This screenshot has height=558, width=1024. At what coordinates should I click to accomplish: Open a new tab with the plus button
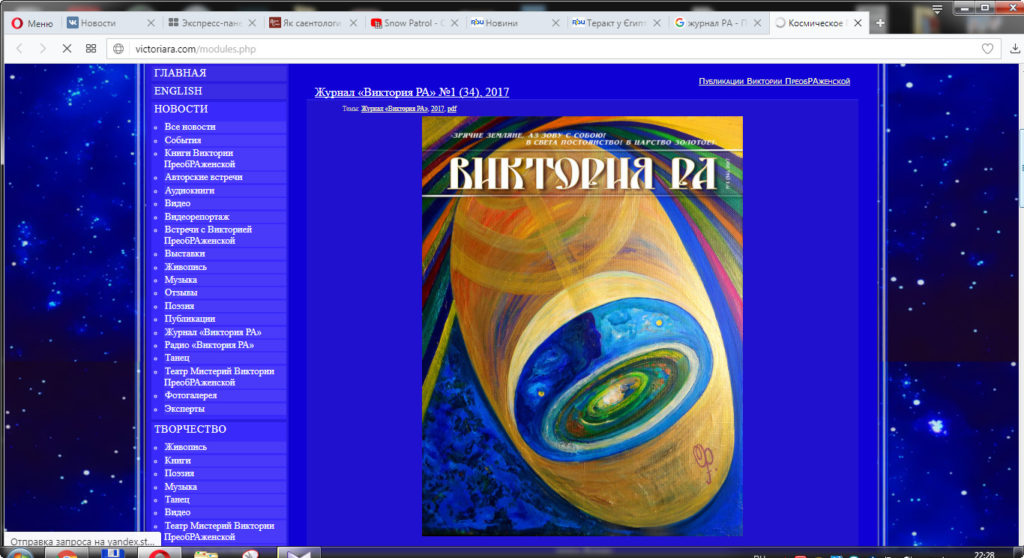[x=880, y=23]
